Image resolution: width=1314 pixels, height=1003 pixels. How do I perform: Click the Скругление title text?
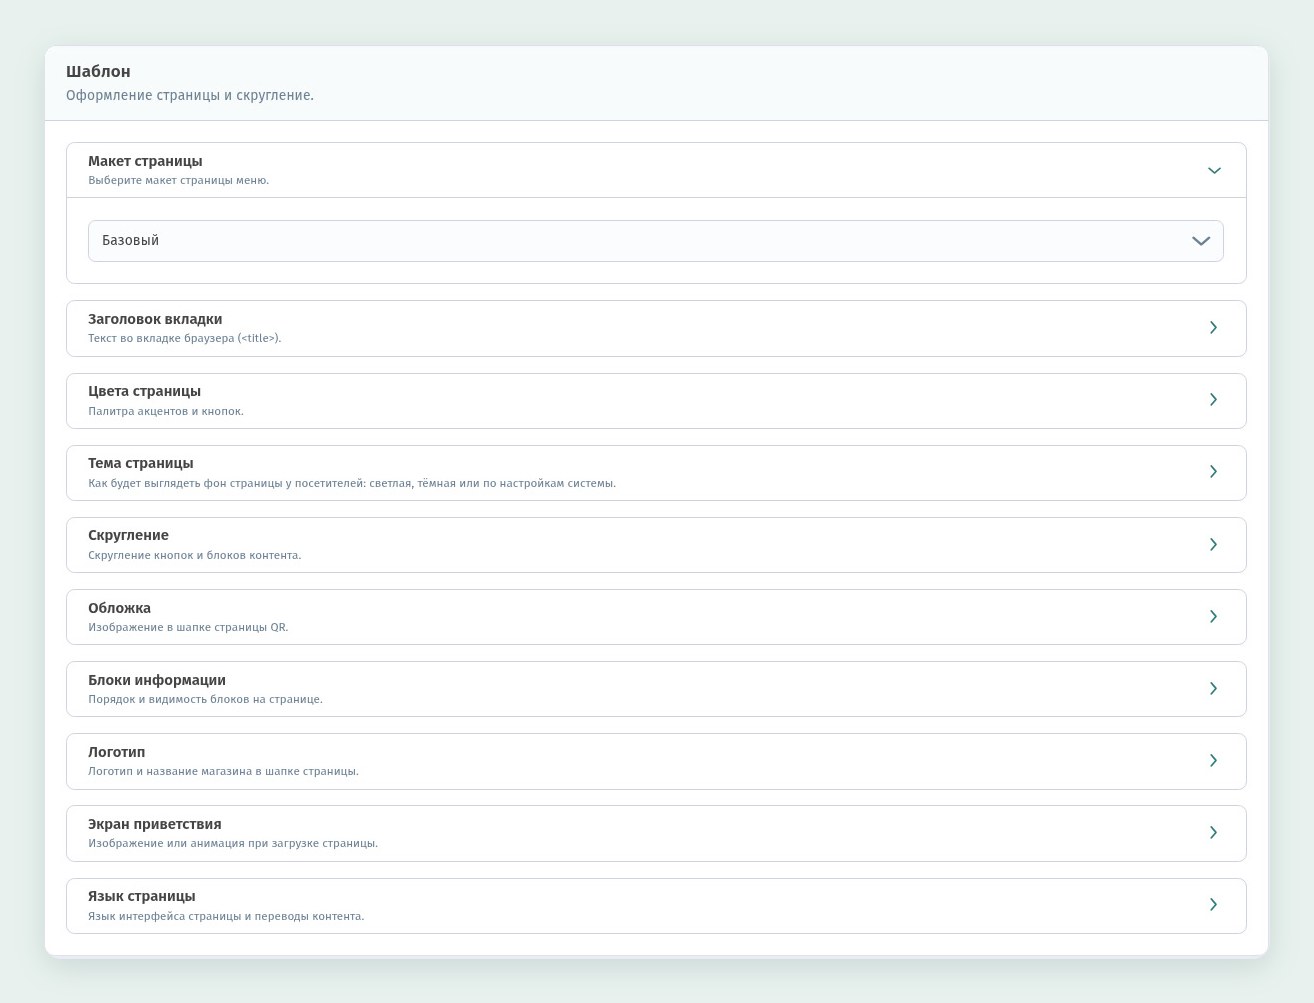pyautogui.click(x=128, y=535)
